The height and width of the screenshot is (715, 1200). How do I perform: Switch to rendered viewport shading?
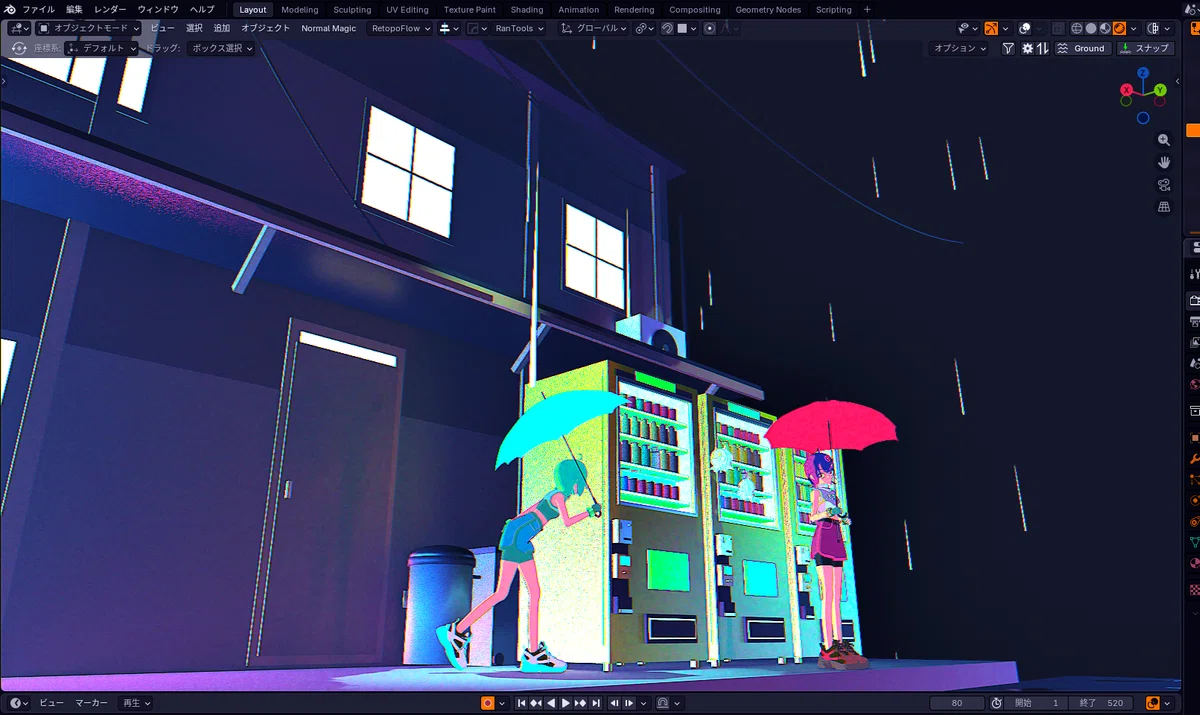[1120, 28]
